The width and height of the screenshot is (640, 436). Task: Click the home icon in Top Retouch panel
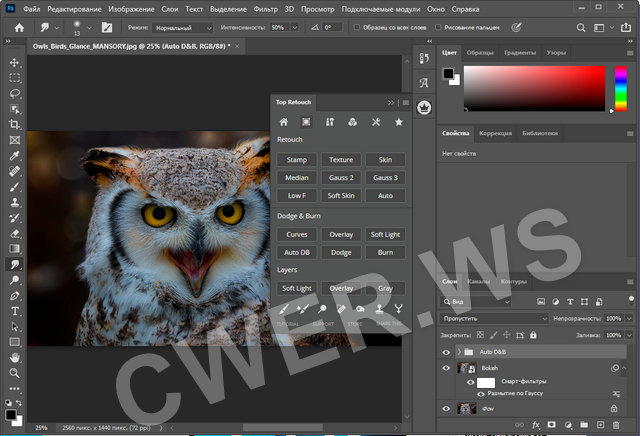pos(284,122)
